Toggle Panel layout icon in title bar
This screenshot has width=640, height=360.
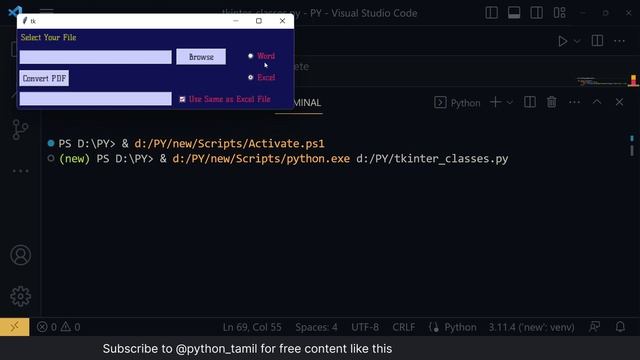click(514, 13)
